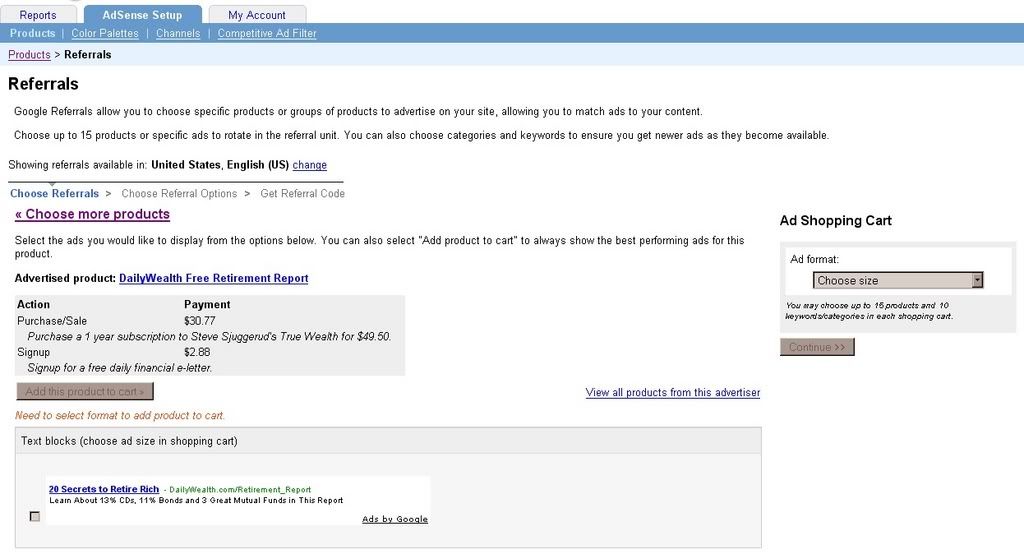Select the Get Referral Code step
This screenshot has height=554, width=1024.
pyautogui.click(x=302, y=193)
